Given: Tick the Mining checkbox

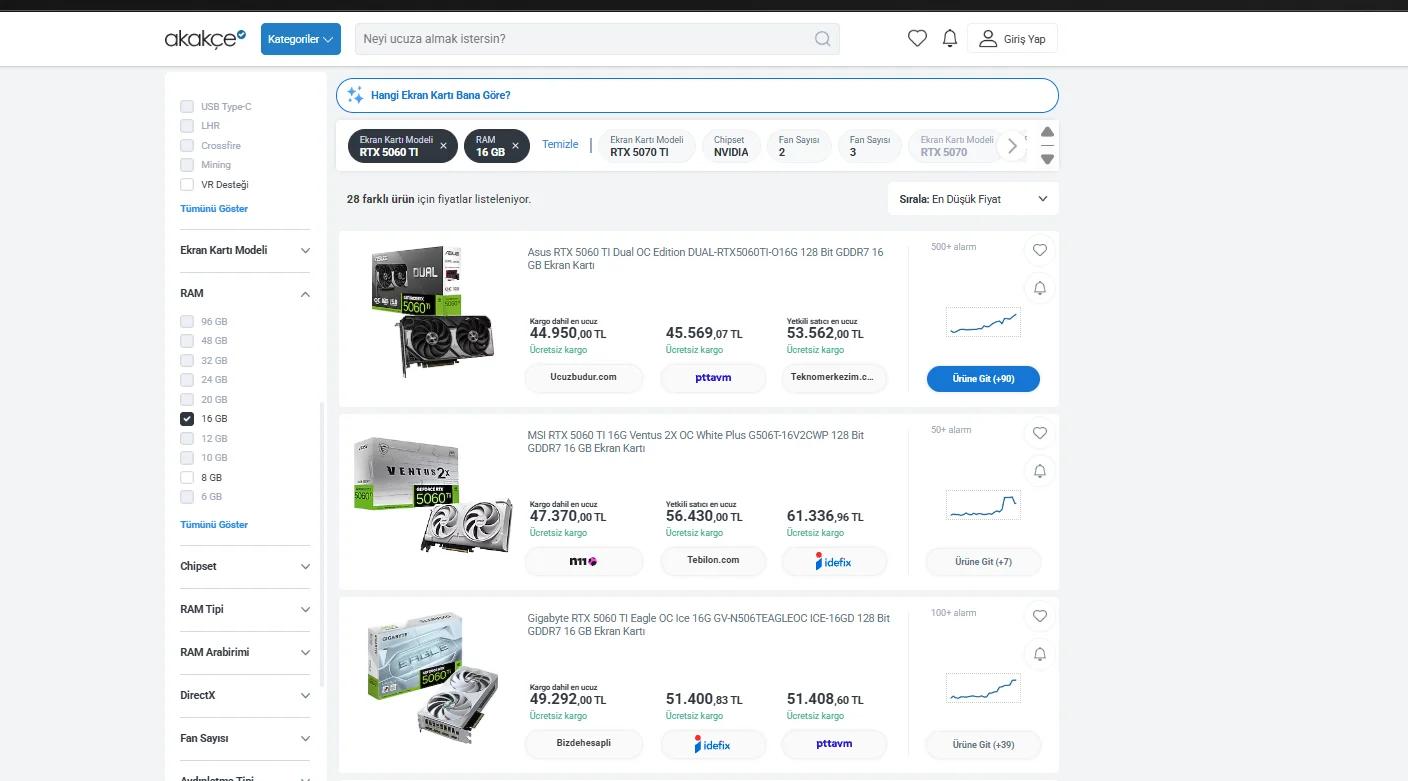Looking at the screenshot, I should coord(187,165).
